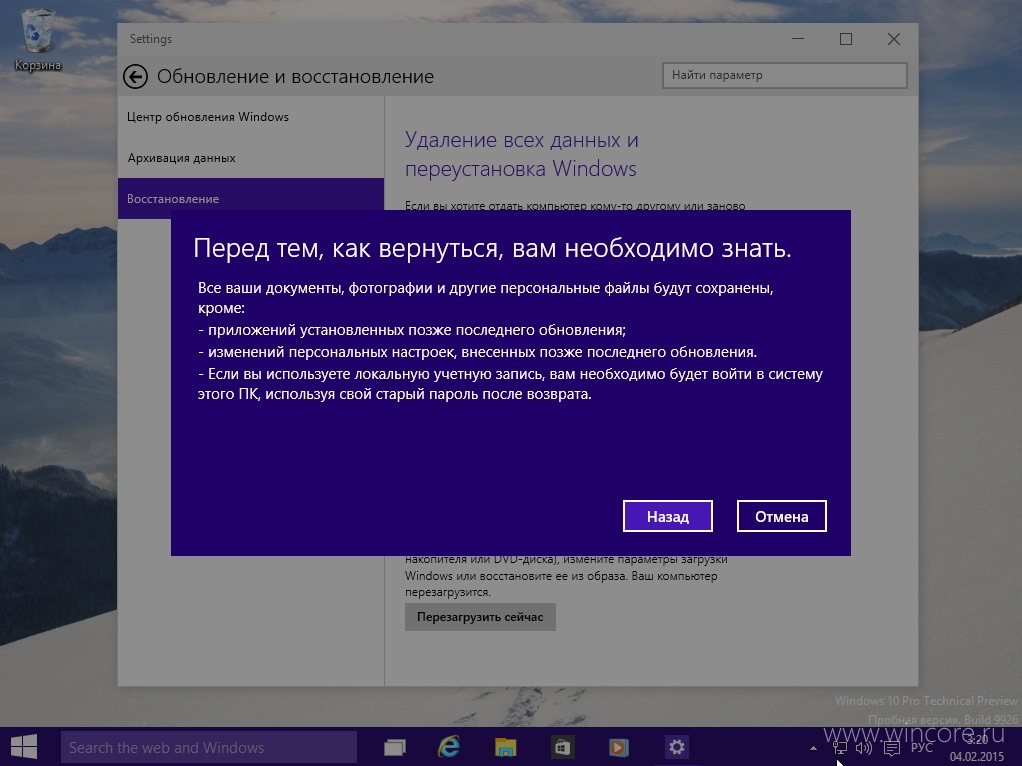Viewport: 1022px width, 766px height.
Task: Open the network tray icon
Action: tap(840, 748)
